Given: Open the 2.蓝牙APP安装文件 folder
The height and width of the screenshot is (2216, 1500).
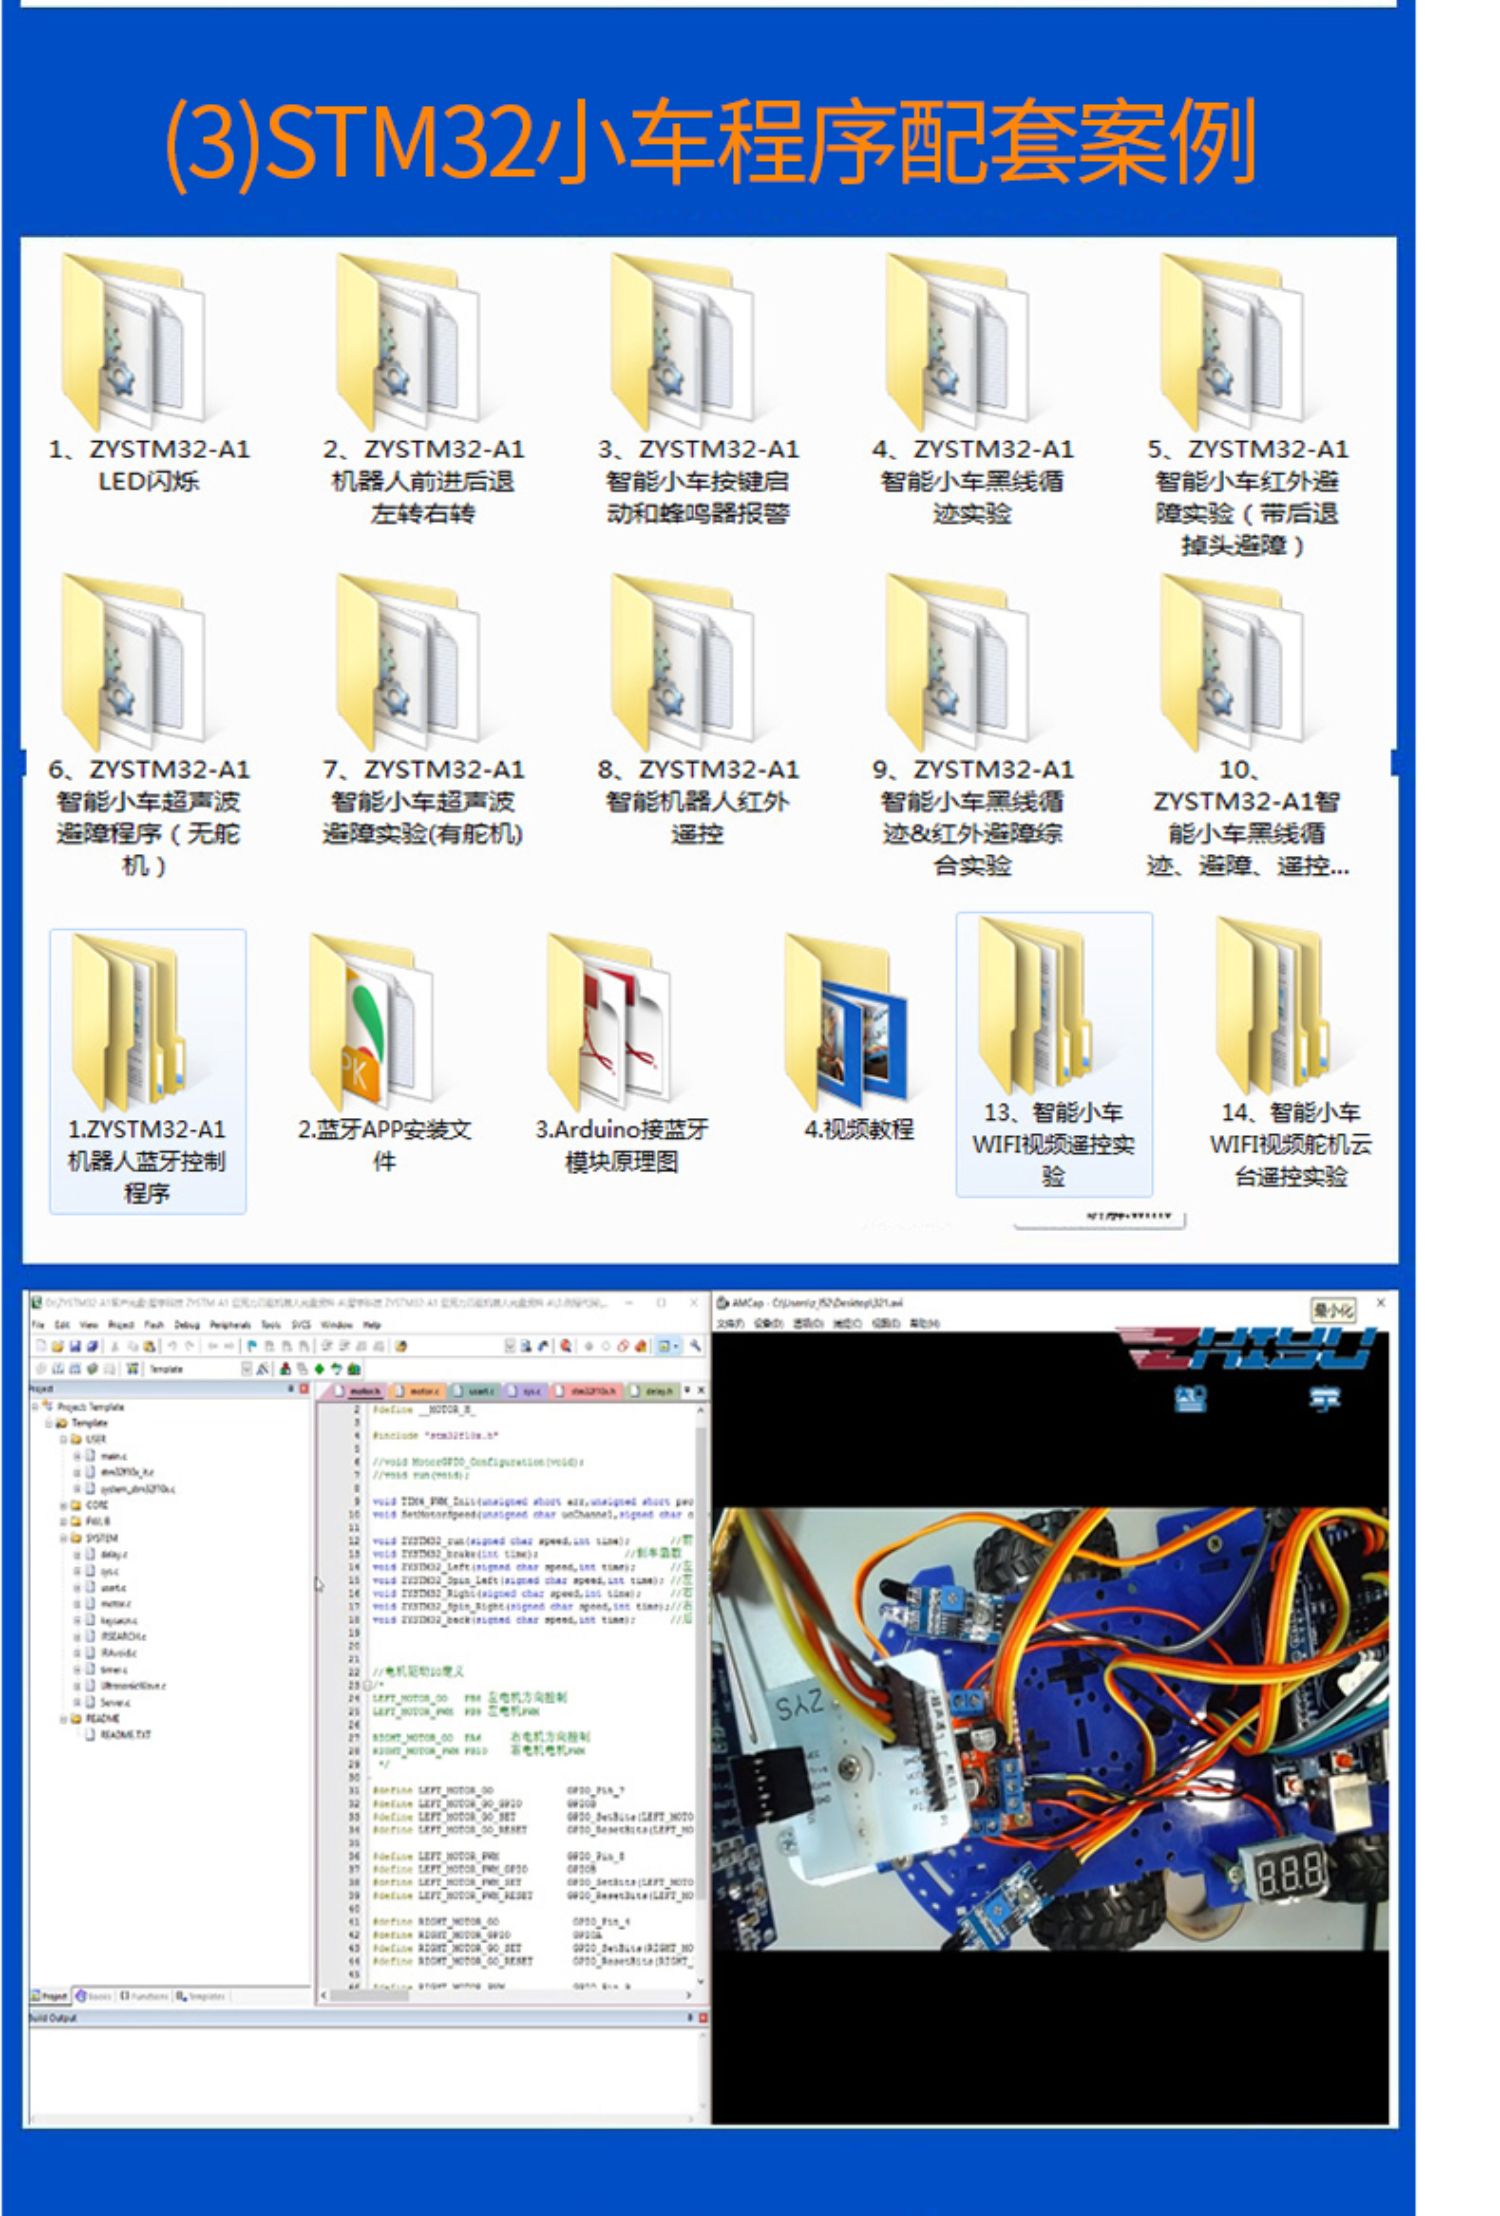Looking at the screenshot, I should pyautogui.click(x=384, y=1055).
